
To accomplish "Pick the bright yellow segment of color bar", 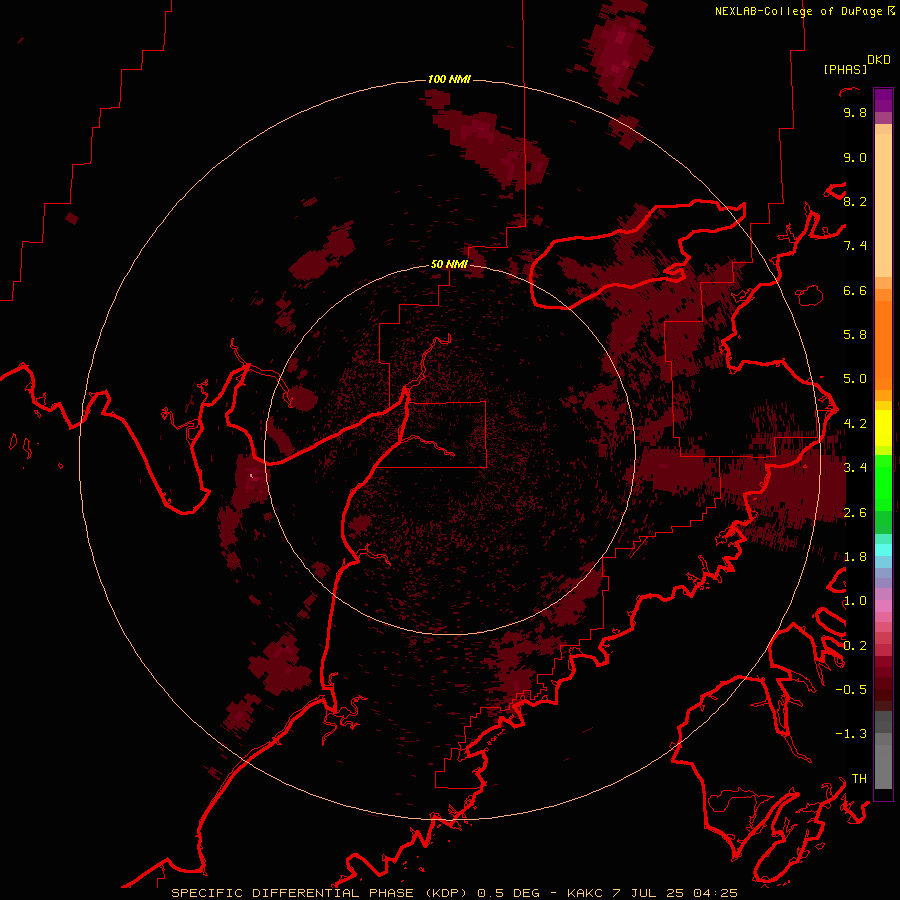I will tap(883, 428).
